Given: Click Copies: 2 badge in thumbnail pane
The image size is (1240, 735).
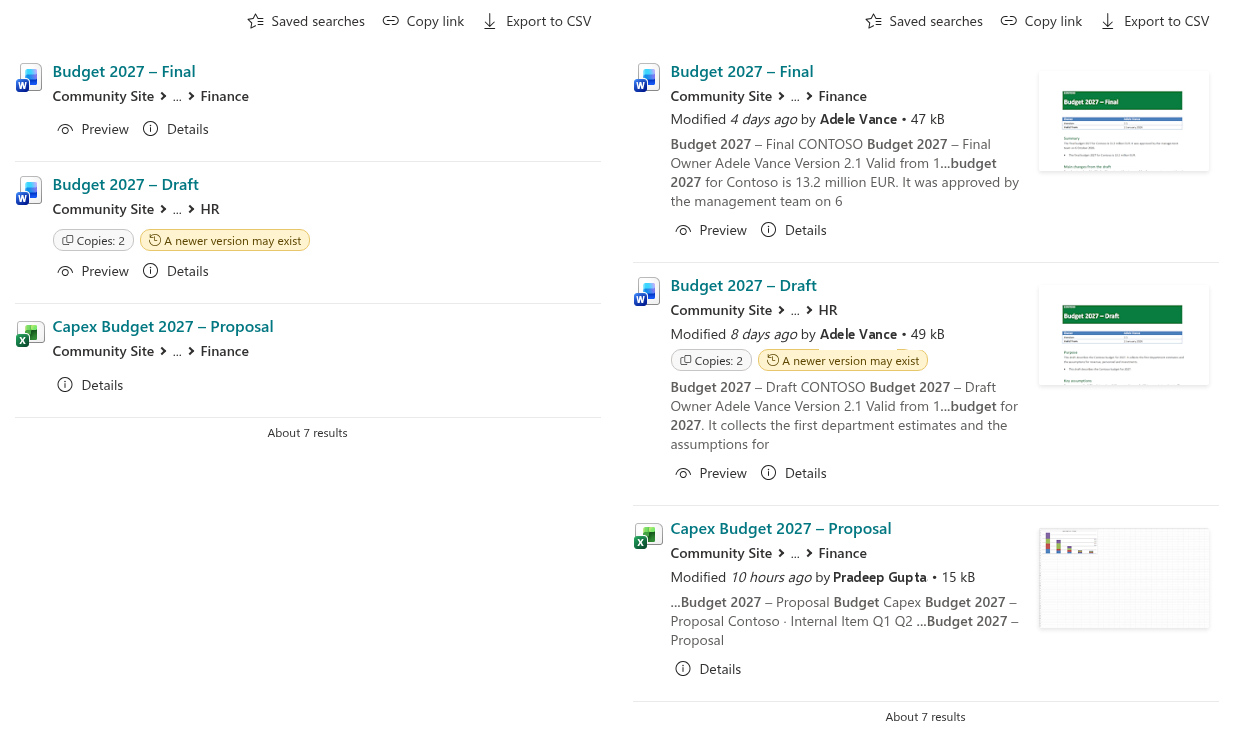Looking at the screenshot, I should (711, 360).
